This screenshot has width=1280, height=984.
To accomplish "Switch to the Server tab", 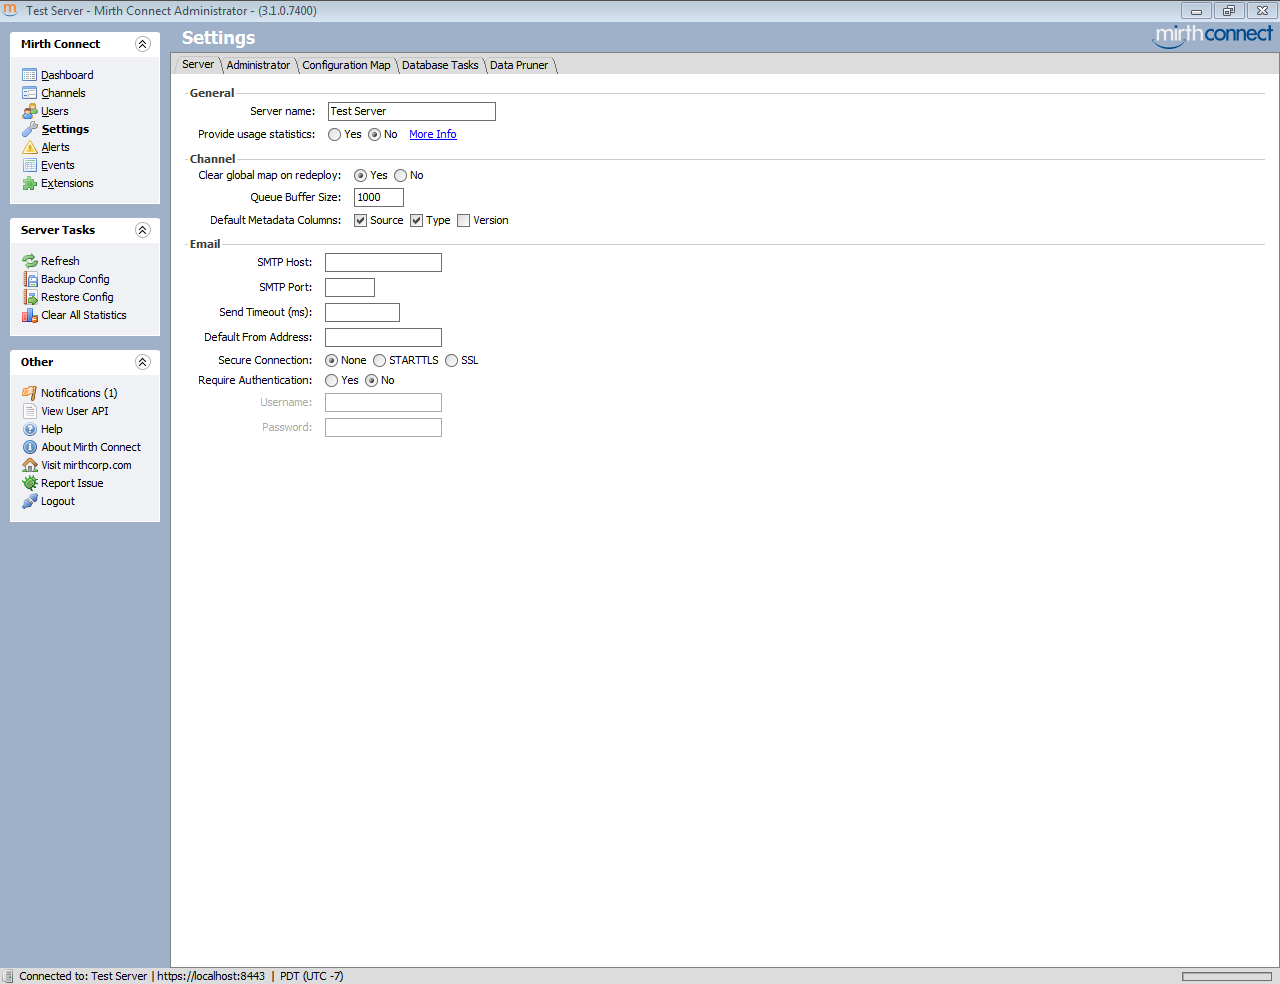I will coord(198,65).
